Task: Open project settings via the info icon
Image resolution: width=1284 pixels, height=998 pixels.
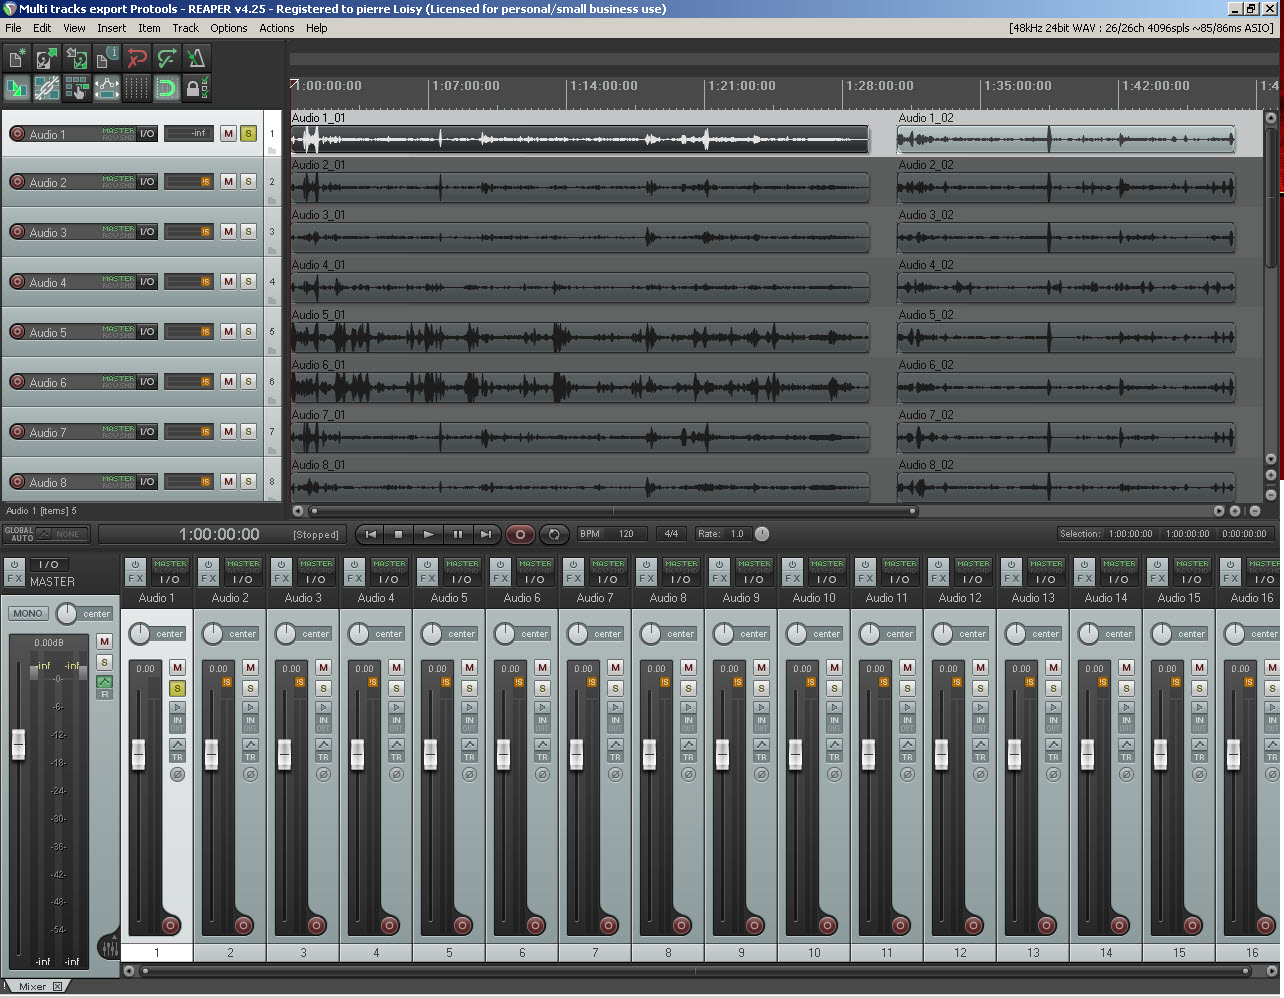Action: click(106, 59)
